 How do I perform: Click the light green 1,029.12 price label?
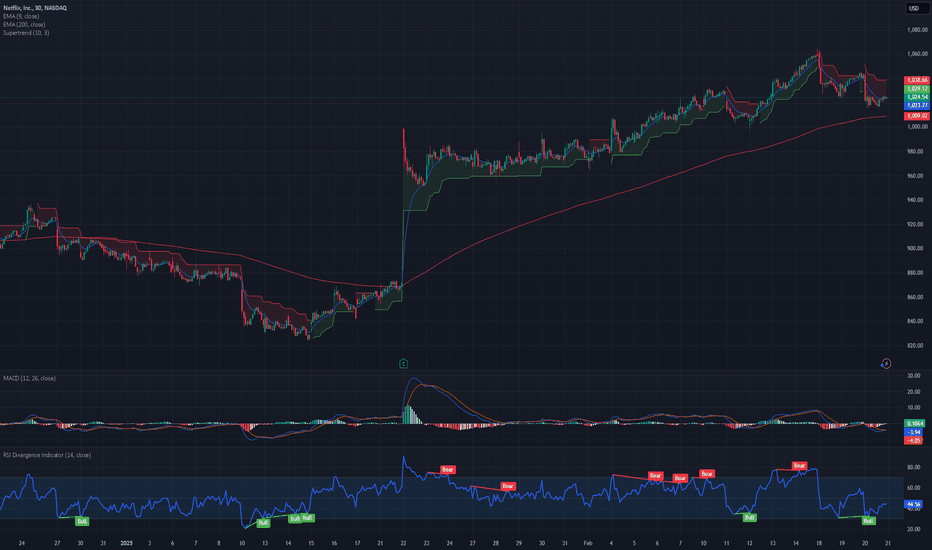[917, 88]
